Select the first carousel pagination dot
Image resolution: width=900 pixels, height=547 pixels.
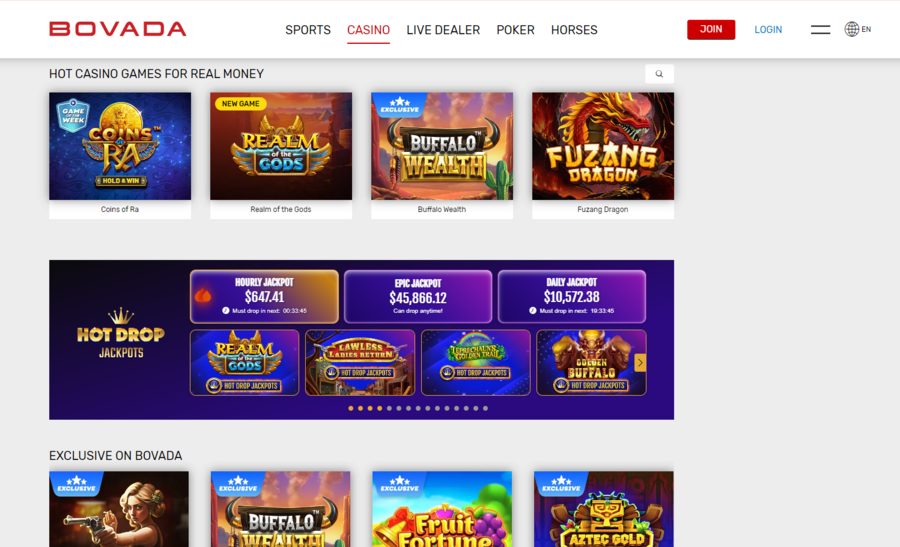click(351, 408)
